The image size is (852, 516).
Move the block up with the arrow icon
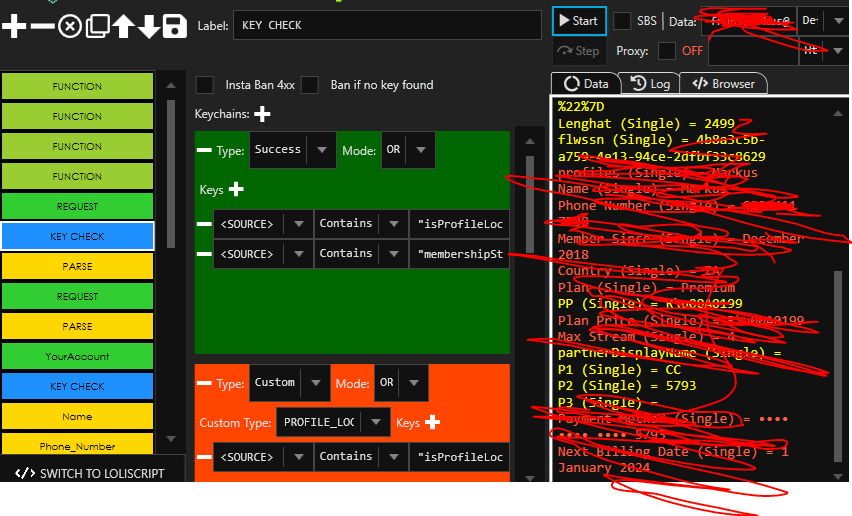coord(123,26)
